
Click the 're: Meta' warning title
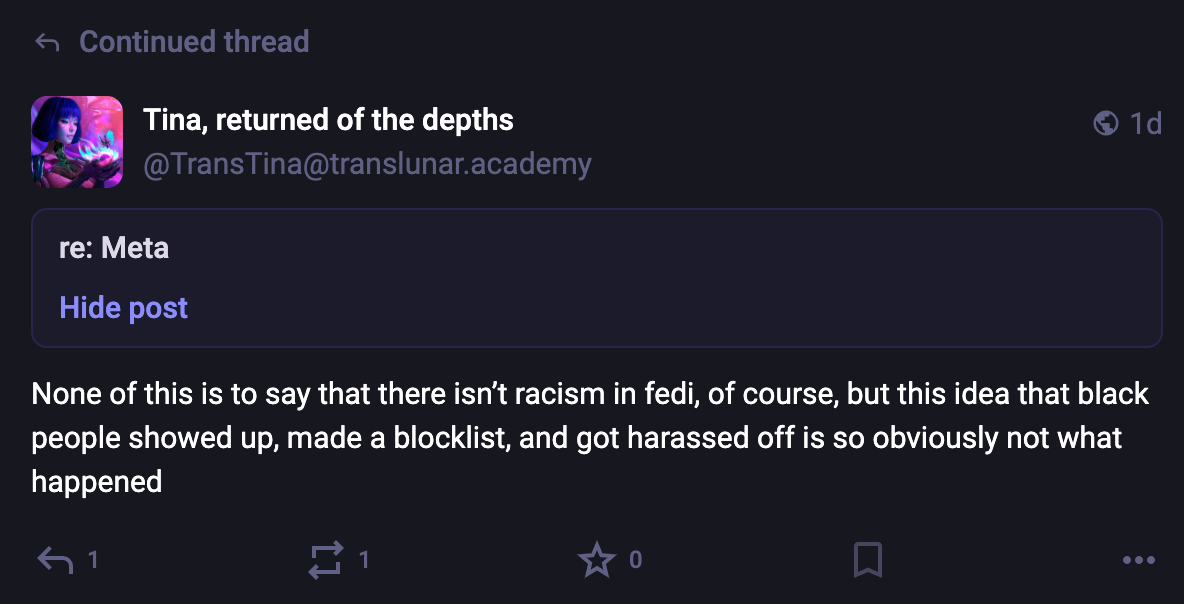click(x=114, y=247)
